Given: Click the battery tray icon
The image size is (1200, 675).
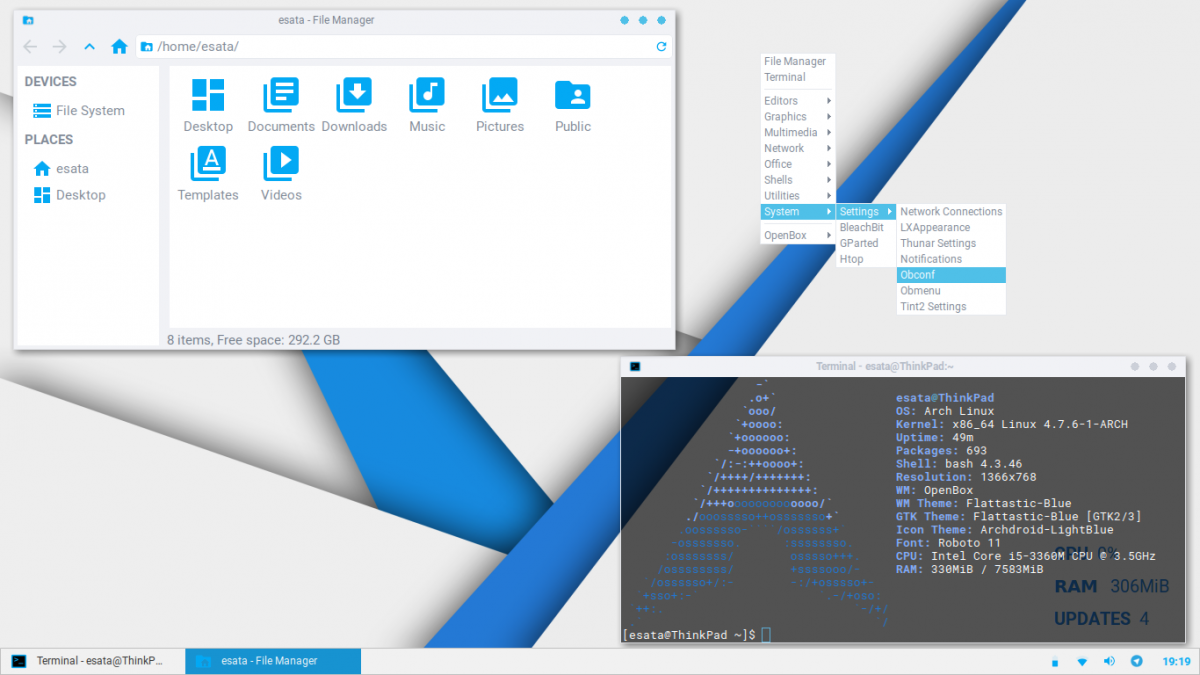Looking at the screenshot, I should (1054, 662).
